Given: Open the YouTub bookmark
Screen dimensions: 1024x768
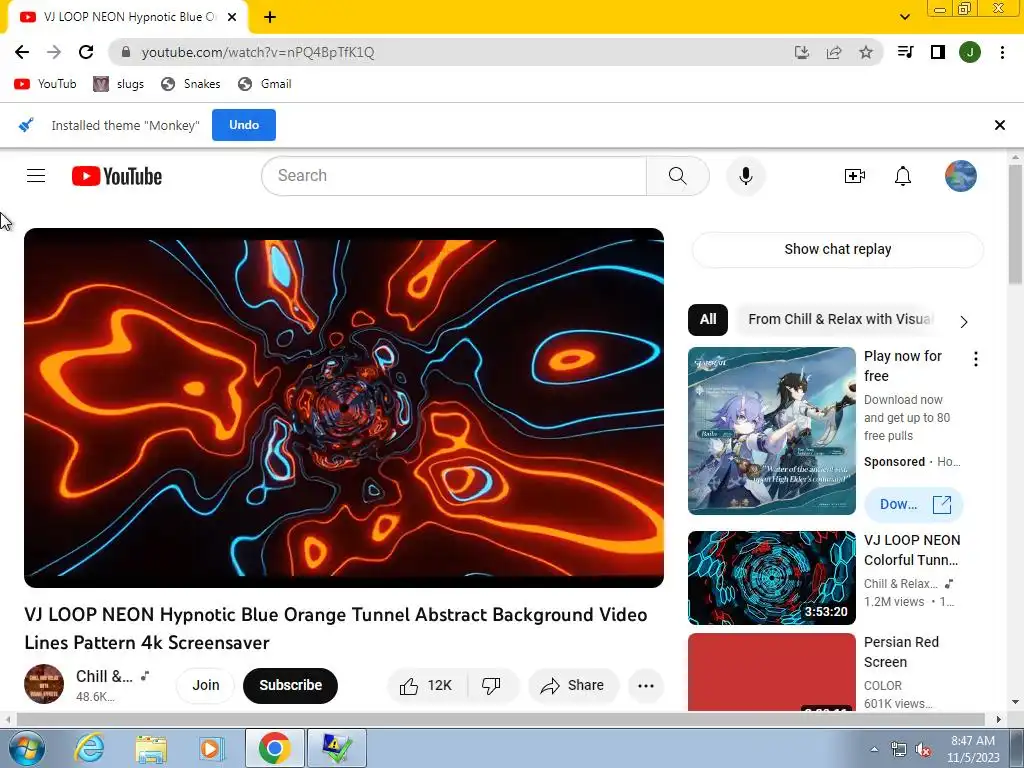Looking at the screenshot, I should pyautogui.click(x=45, y=84).
